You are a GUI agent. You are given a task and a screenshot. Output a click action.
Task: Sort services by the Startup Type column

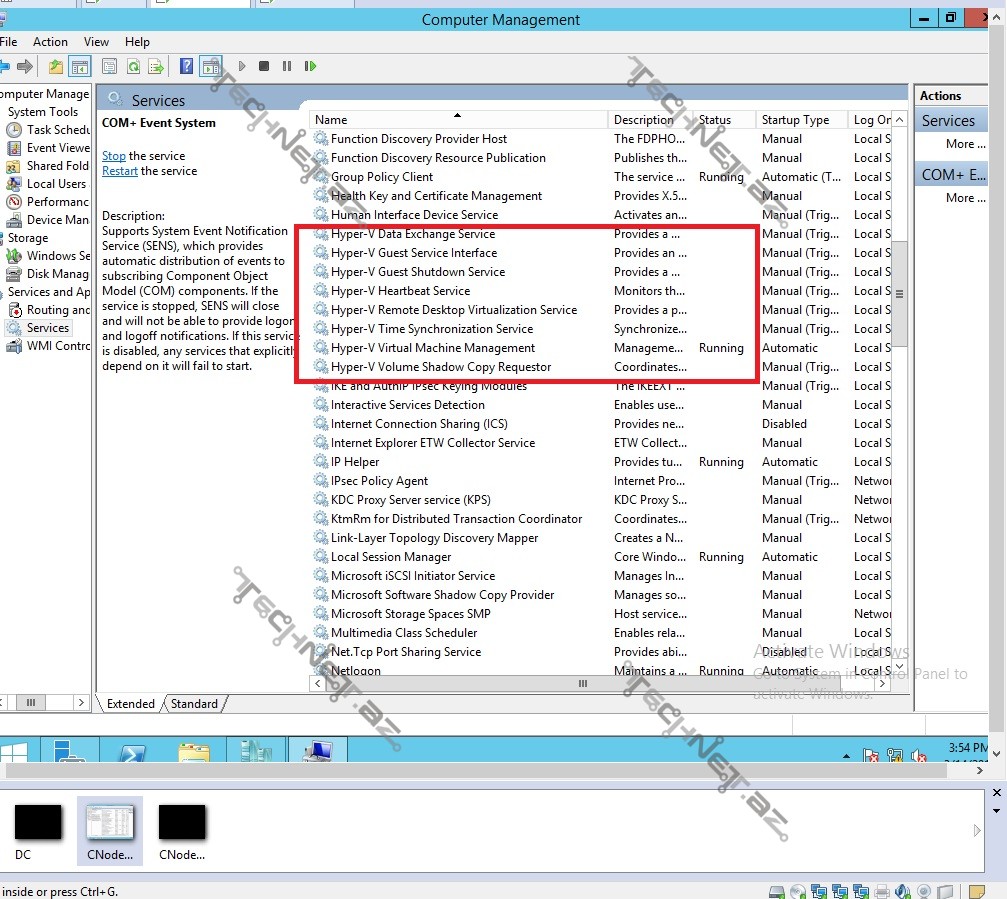pos(795,120)
